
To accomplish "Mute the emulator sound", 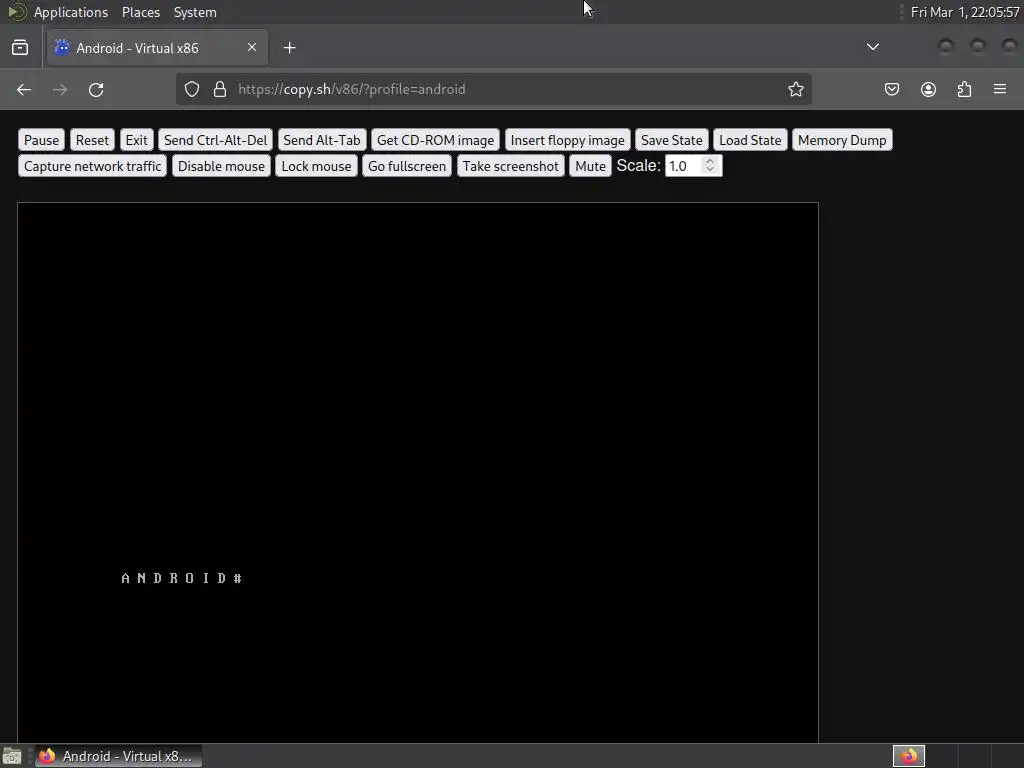I will click(x=590, y=166).
